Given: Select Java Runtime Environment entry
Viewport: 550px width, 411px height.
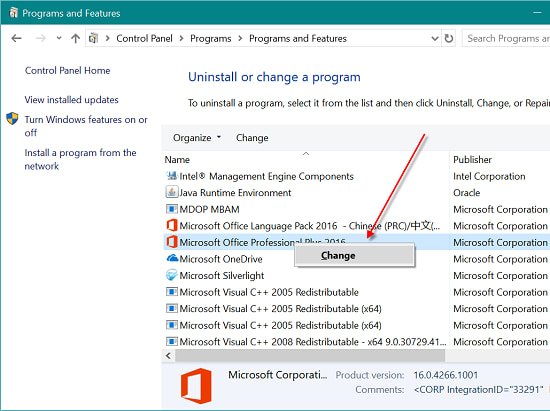Looking at the screenshot, I should point(235,193).
